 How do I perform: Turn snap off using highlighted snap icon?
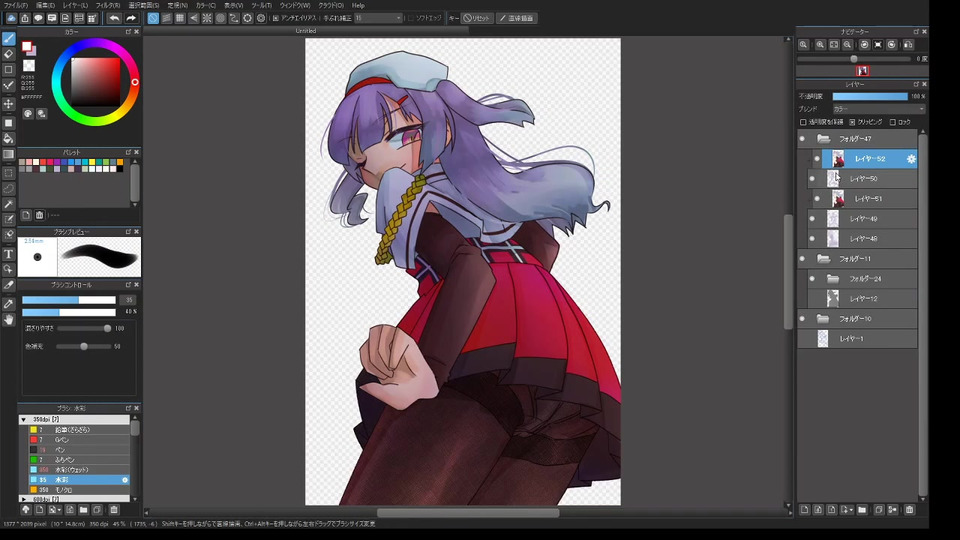pyautogui.click(x=153, y=18)
